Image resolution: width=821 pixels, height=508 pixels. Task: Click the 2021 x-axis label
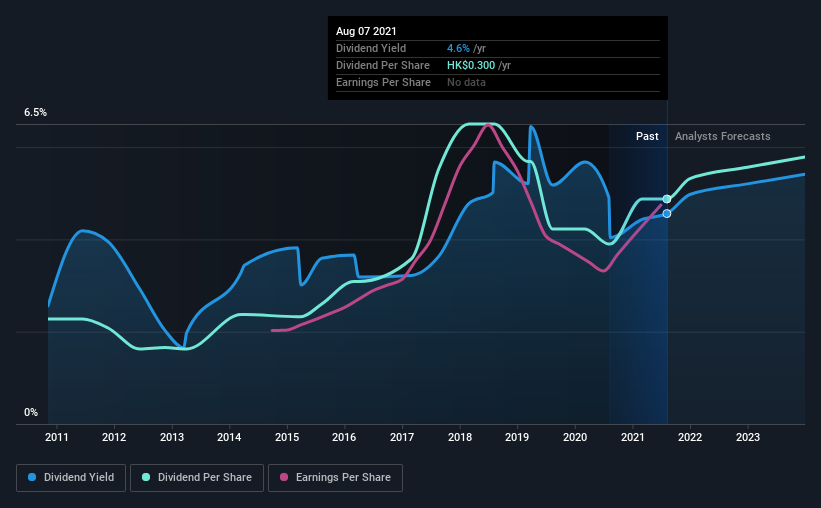pos(633,437)
